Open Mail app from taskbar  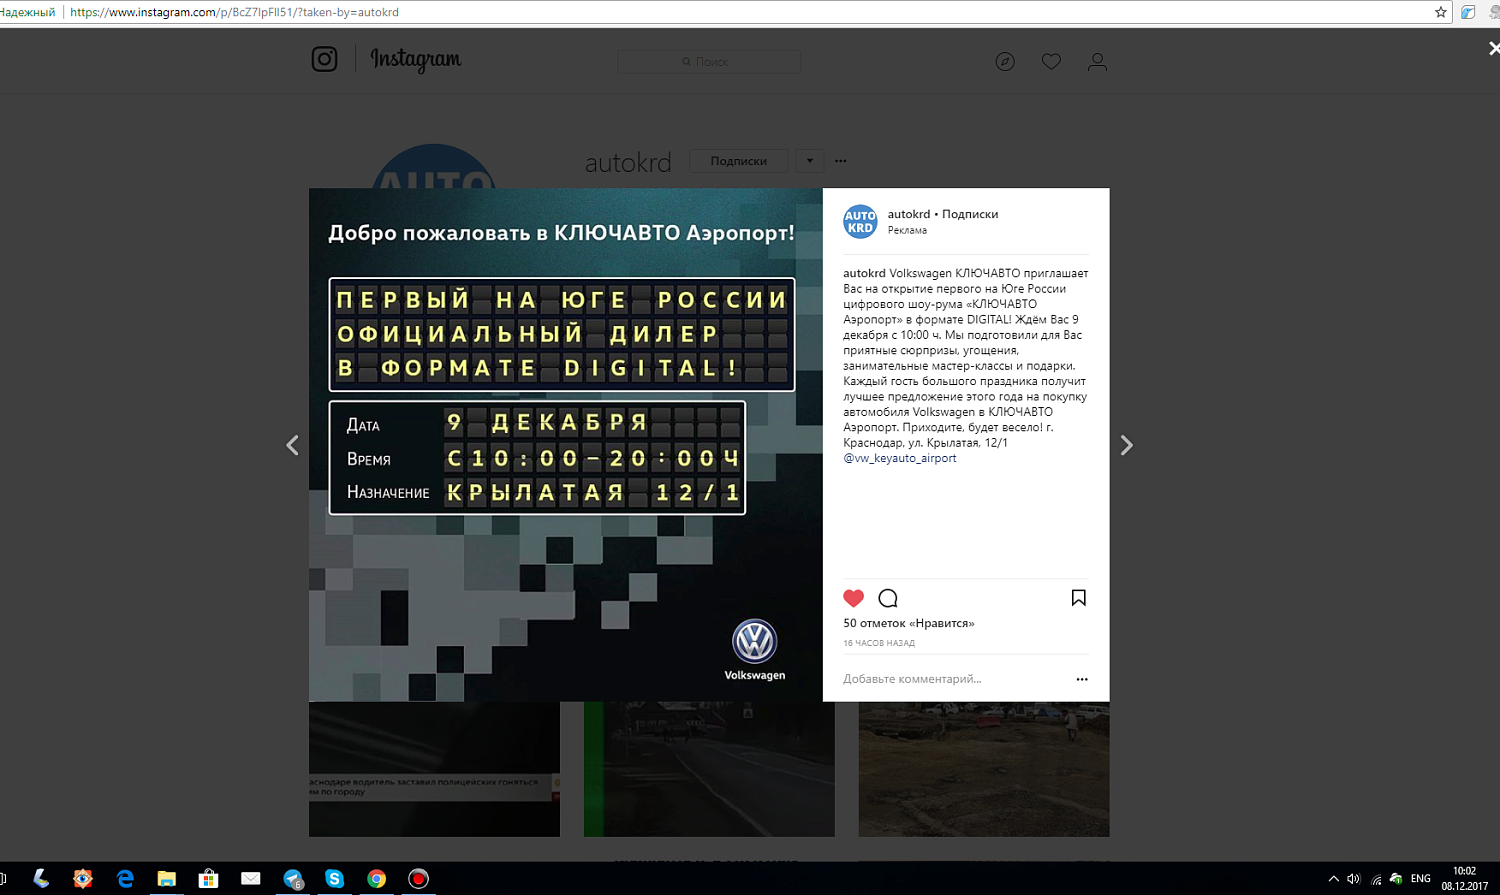pos(251,878)
